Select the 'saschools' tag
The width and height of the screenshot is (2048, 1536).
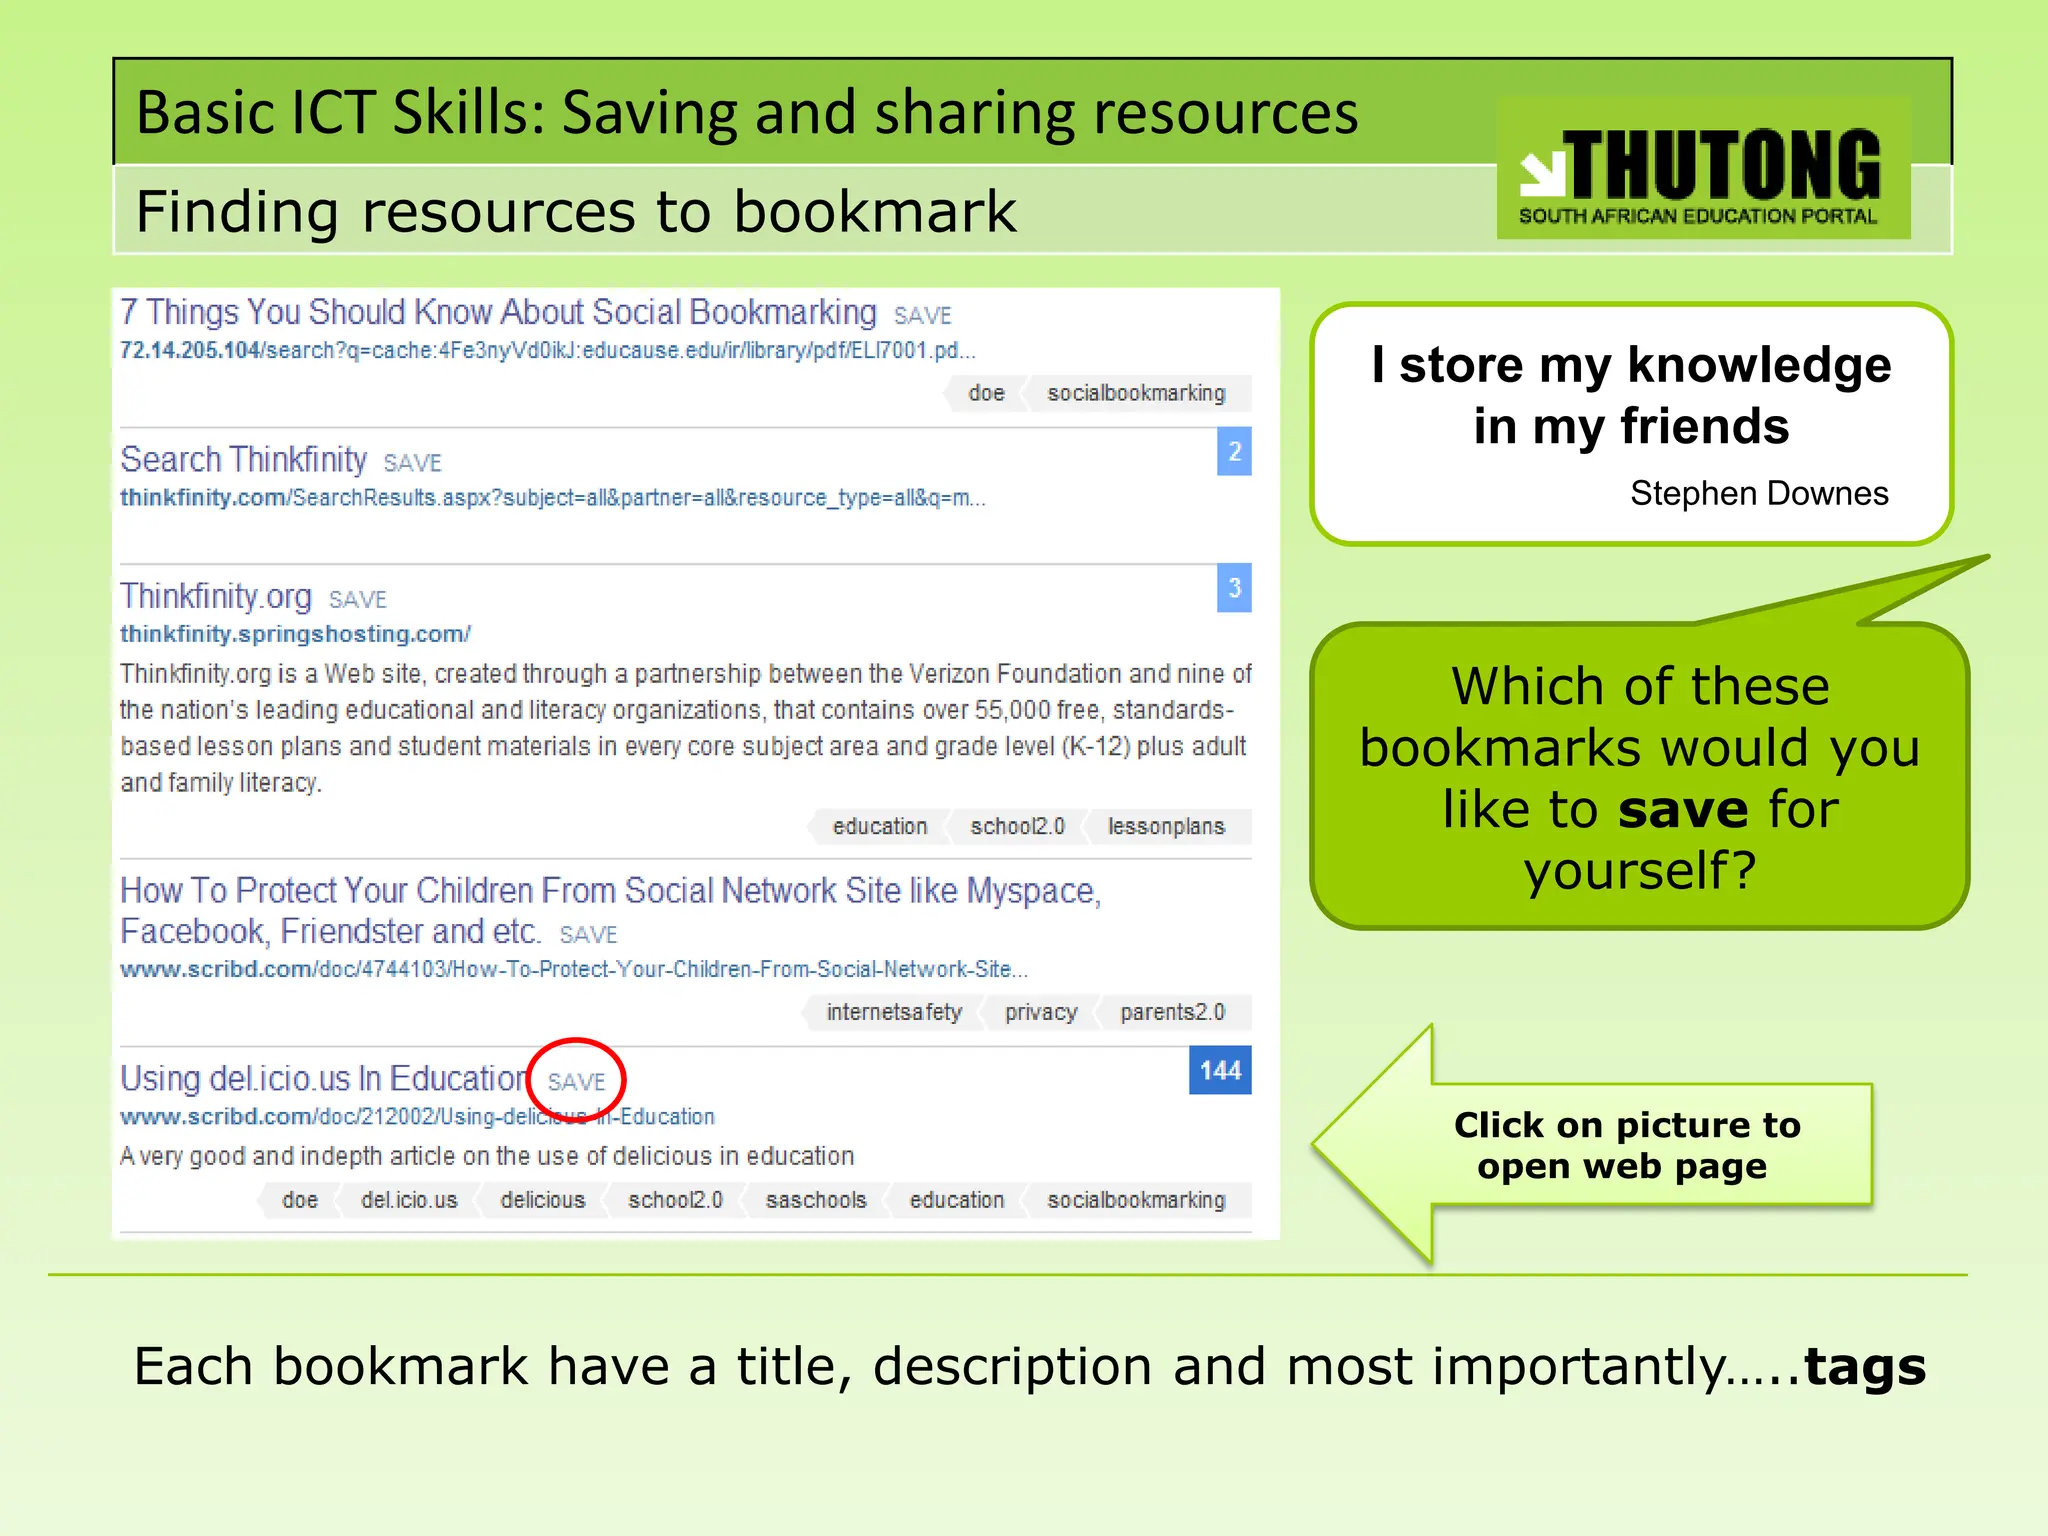[816, 1200]
